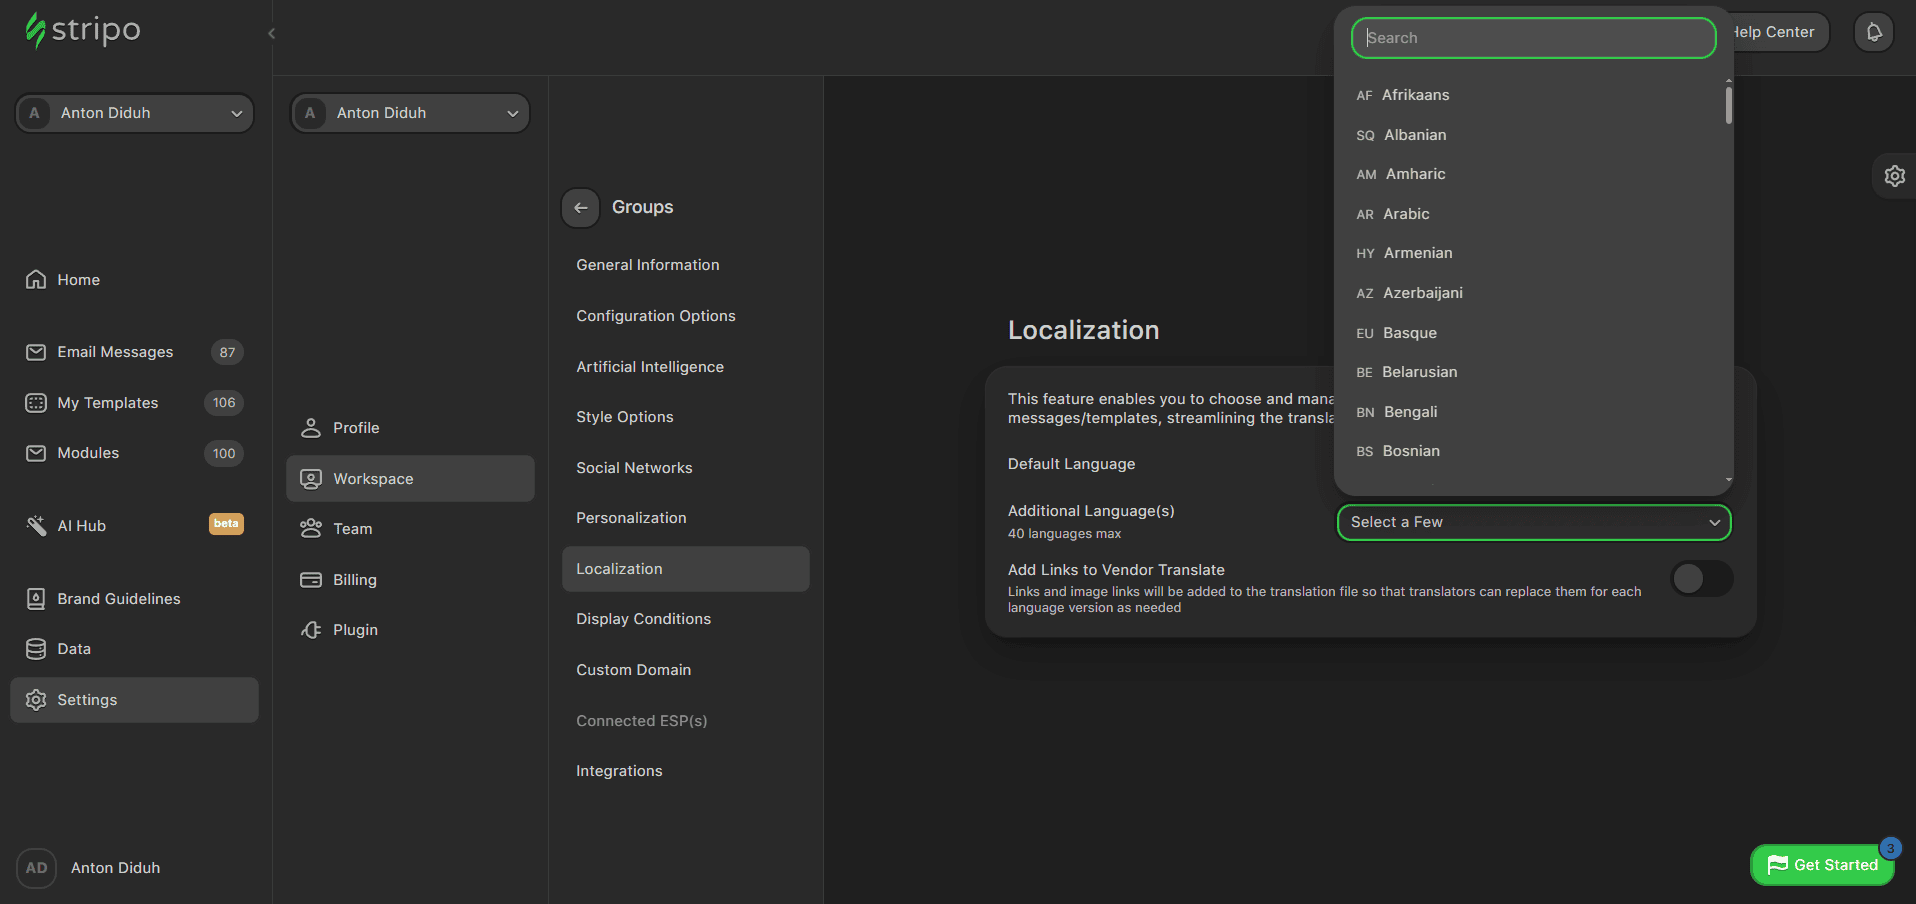Open the left Anton Diduh account dropdown
1916x904 pixels.
(x=135, y=113)
